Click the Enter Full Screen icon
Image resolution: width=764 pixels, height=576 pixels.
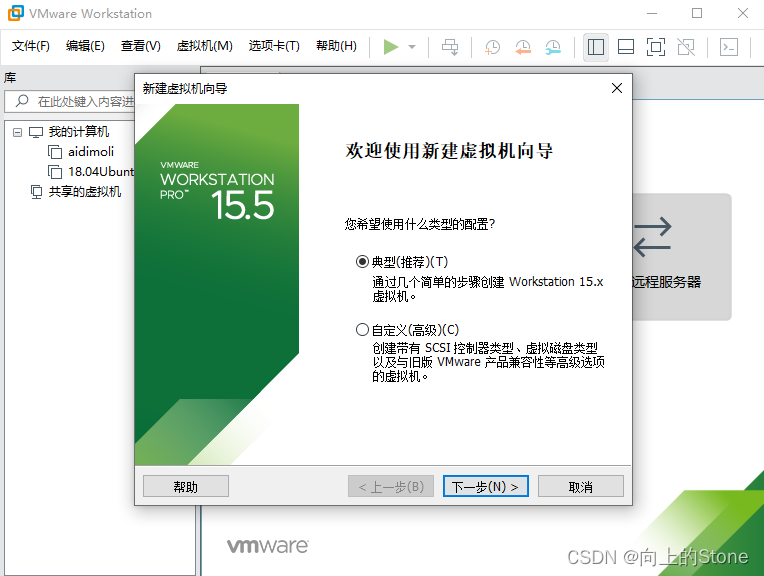(x=656, y=47)
